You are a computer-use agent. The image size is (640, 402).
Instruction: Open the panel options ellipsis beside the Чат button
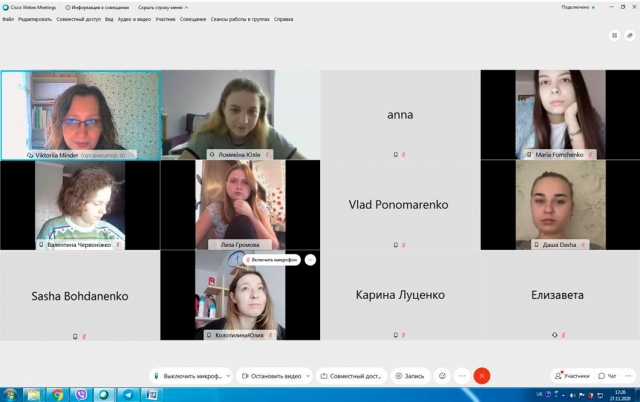(628, 376)
